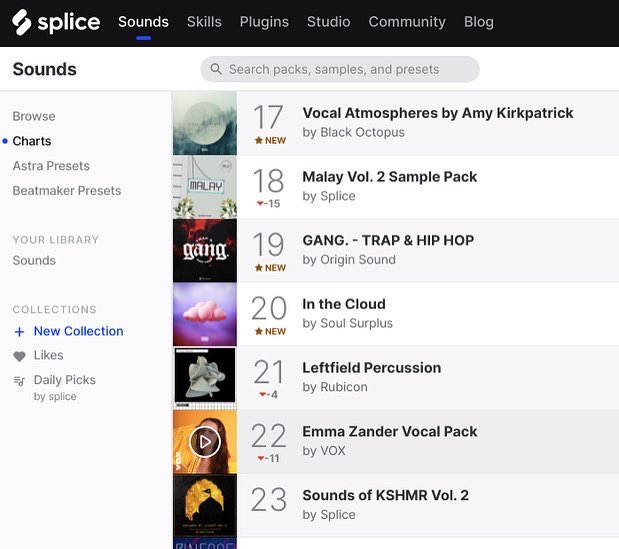
Task: Focus the search packs, samples, presets field
Action: tap(340, 69)
